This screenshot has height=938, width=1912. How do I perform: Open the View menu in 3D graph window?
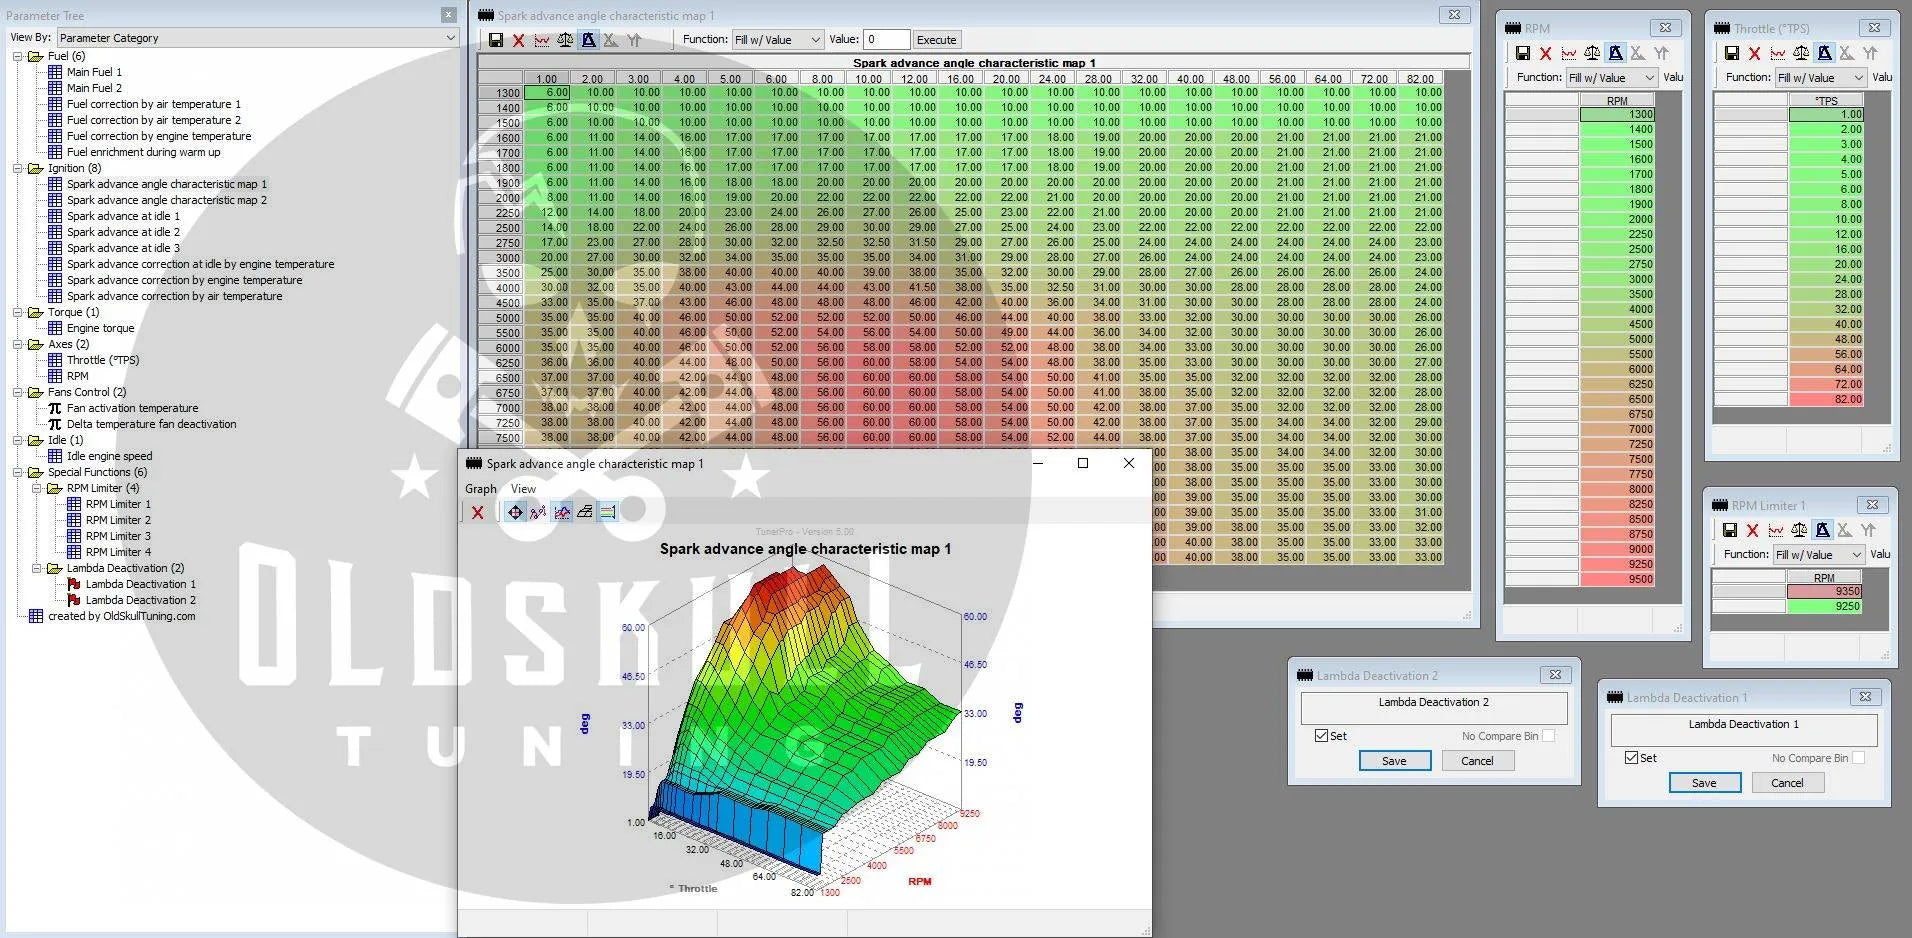pos(523,489)
